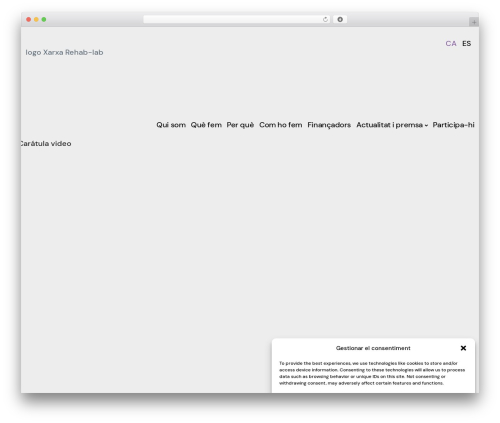The width and height of the screenshot is (500, 423).
Task: Click the Caràtula video placeholder
Action: pyautogui.click(x=46, y=144)
